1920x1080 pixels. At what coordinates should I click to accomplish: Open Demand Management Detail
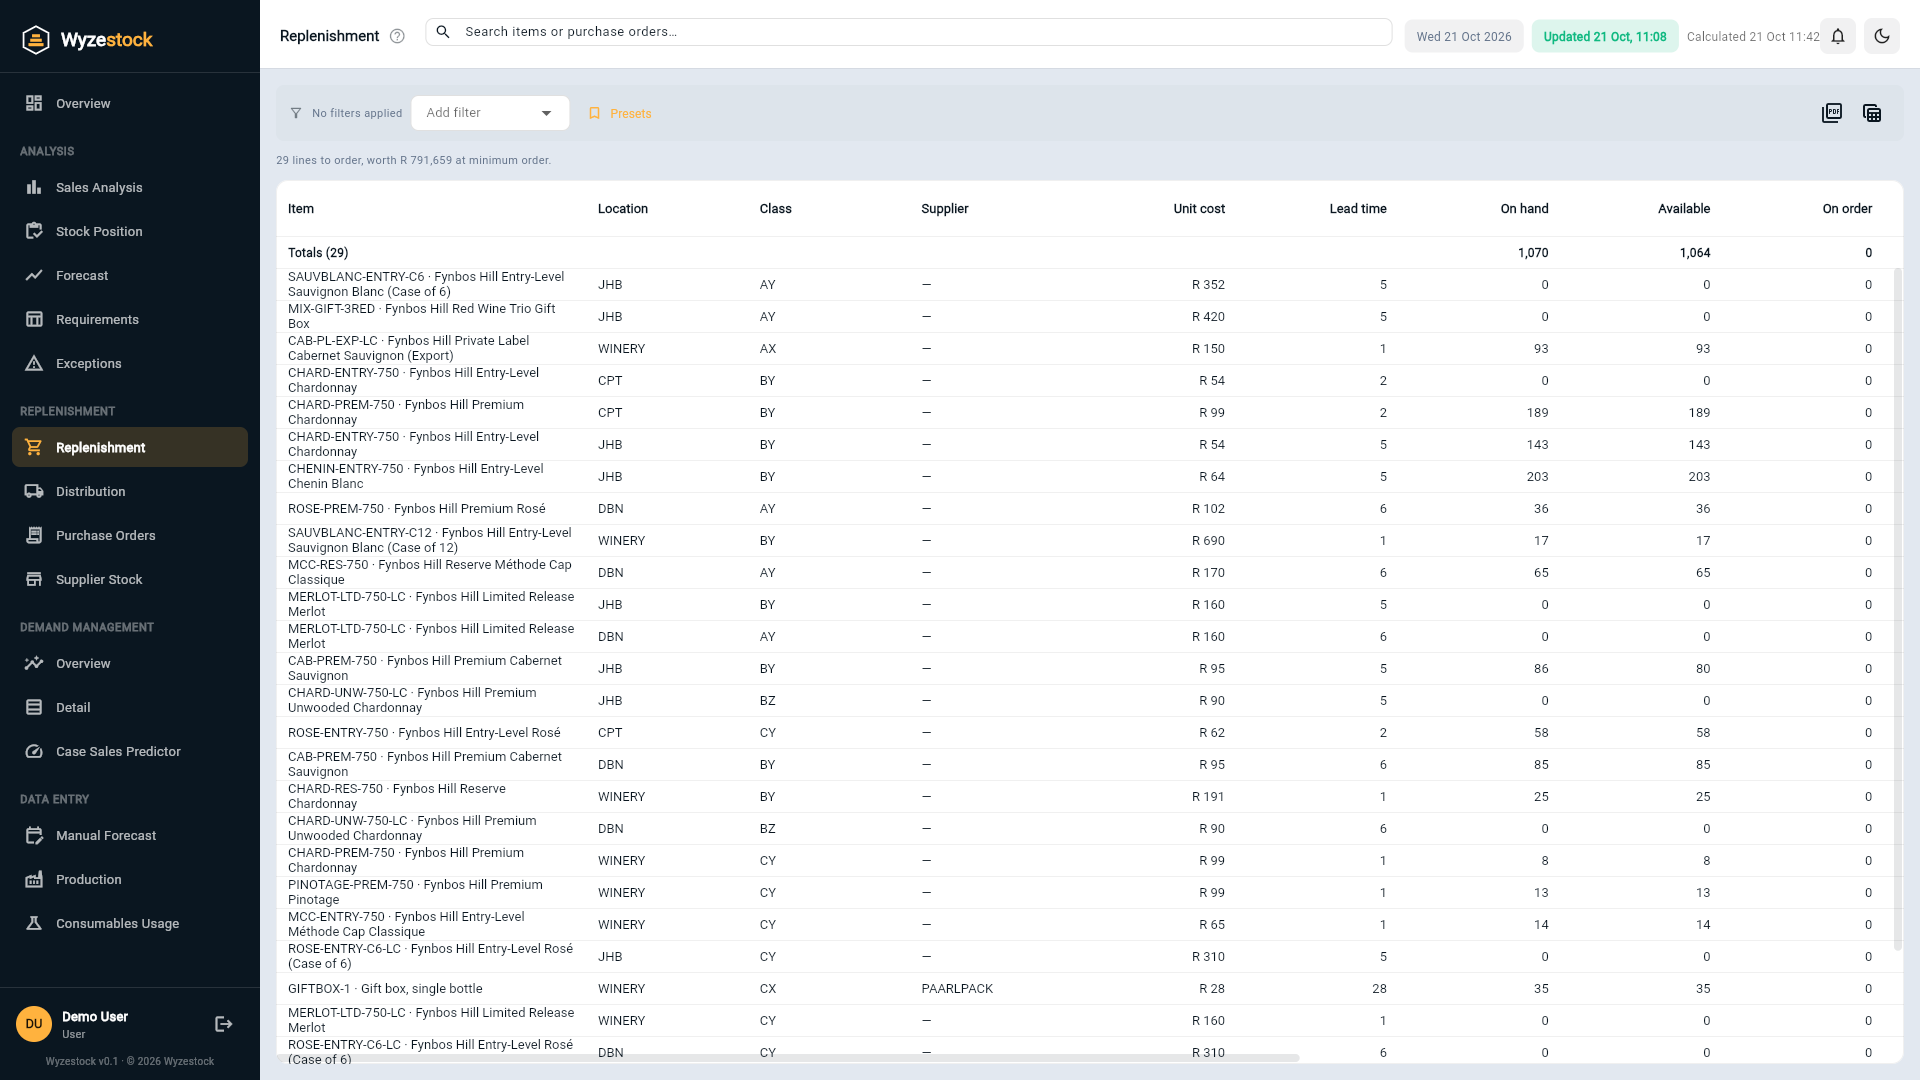[130, 707]
